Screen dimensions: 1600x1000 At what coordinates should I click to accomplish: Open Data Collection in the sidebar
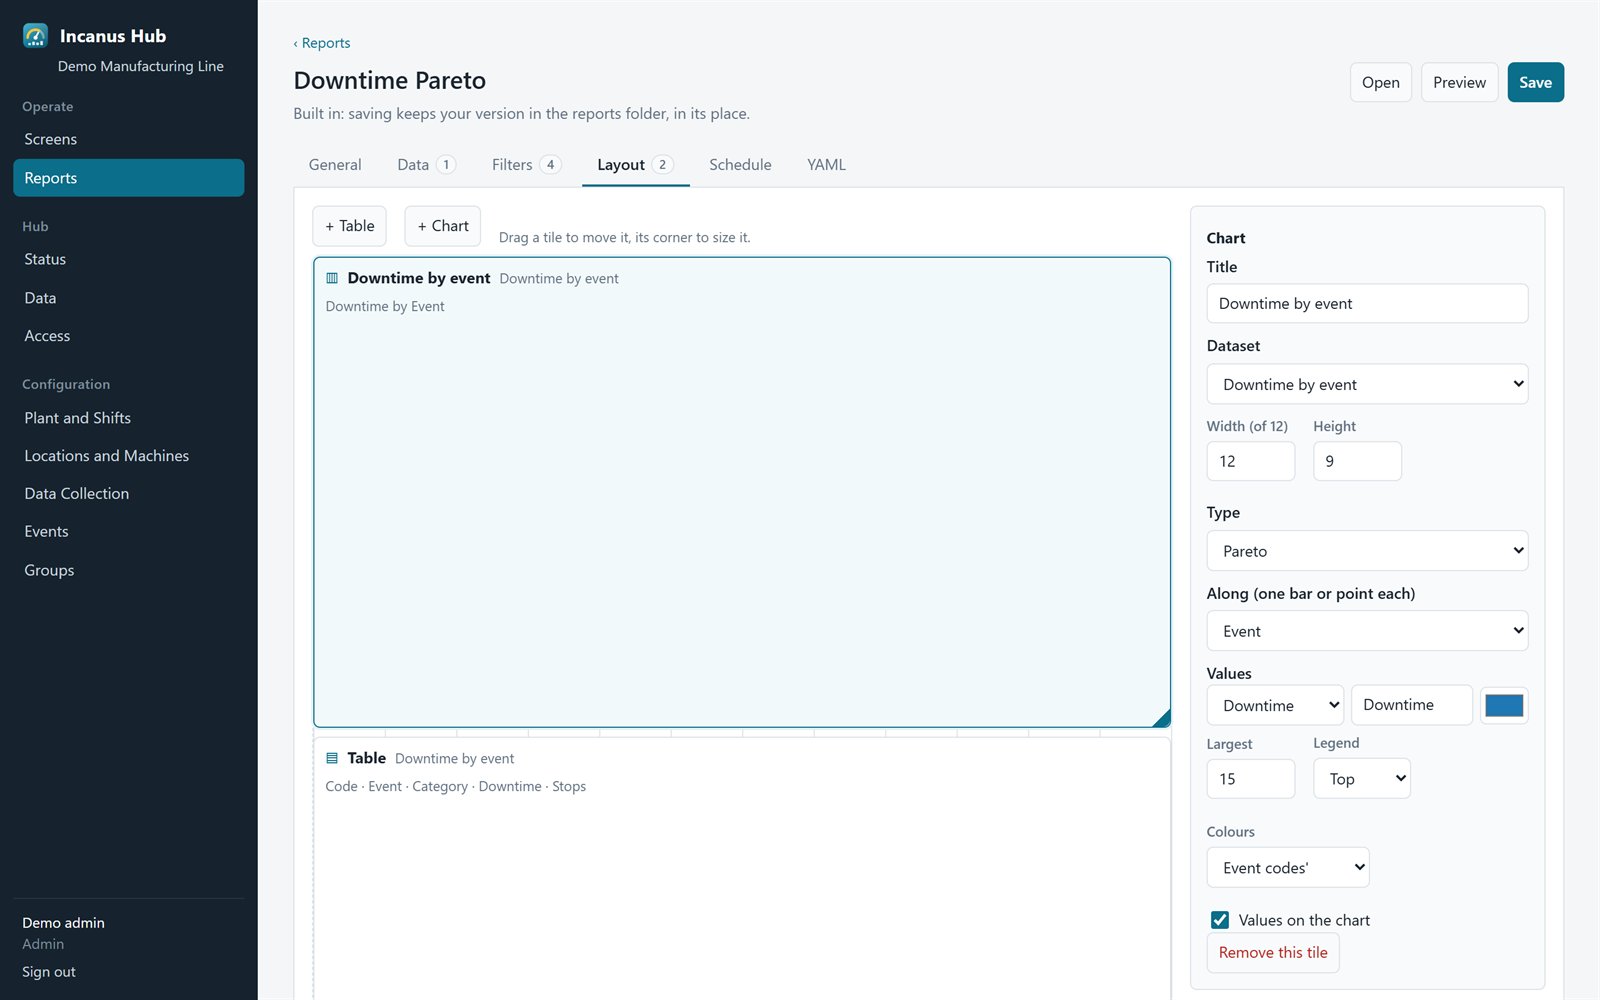128,494
